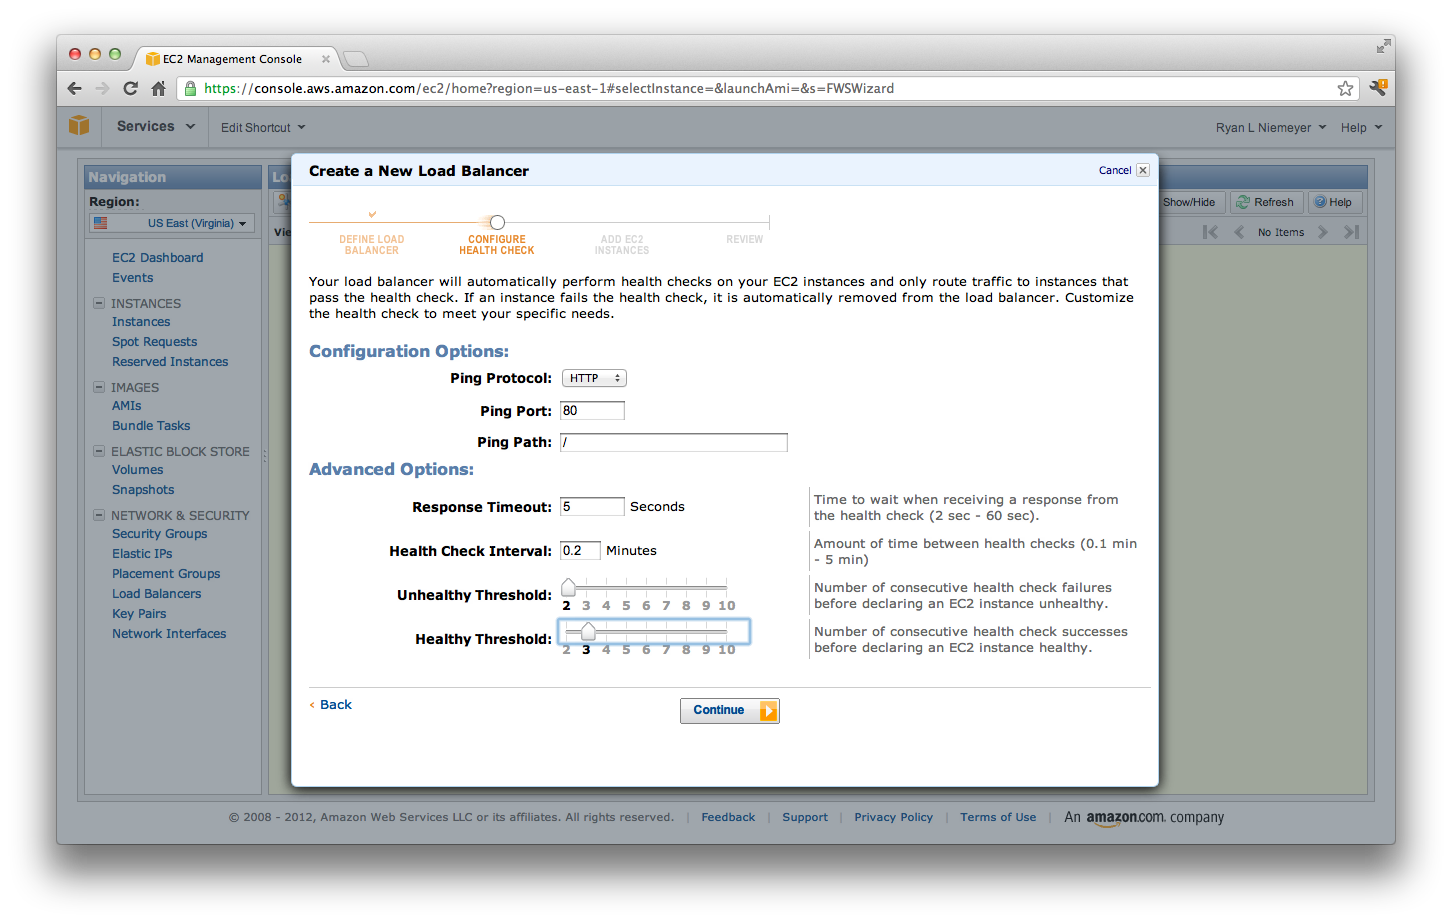Collapse the INSTANCES navigation section

pyautogui.click(x=99, y=303)
